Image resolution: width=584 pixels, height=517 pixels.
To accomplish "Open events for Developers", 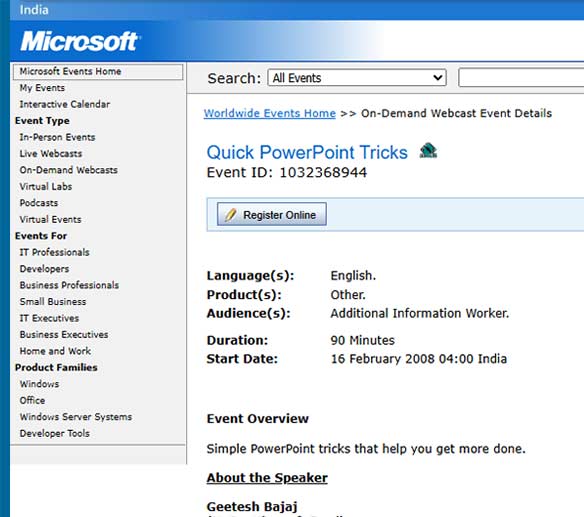I will (x=44, y=269).
